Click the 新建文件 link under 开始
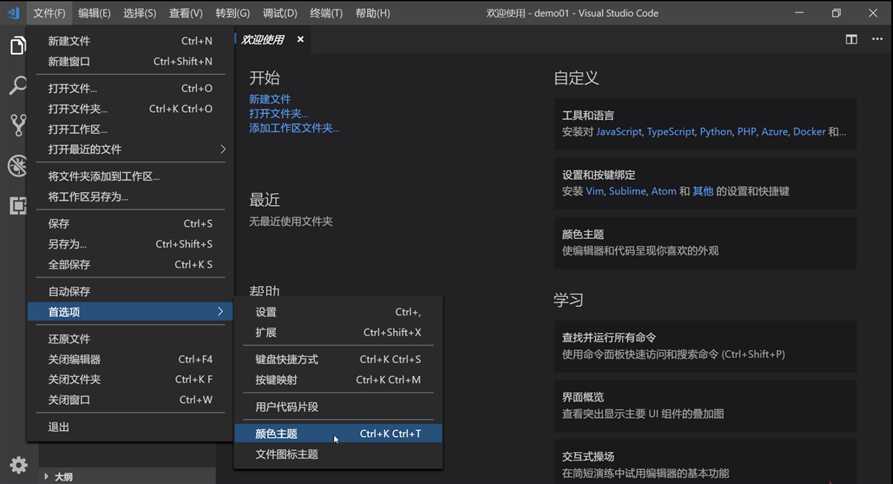The width and height of the screenshot is (893, 484). click(x=269, y=99)
